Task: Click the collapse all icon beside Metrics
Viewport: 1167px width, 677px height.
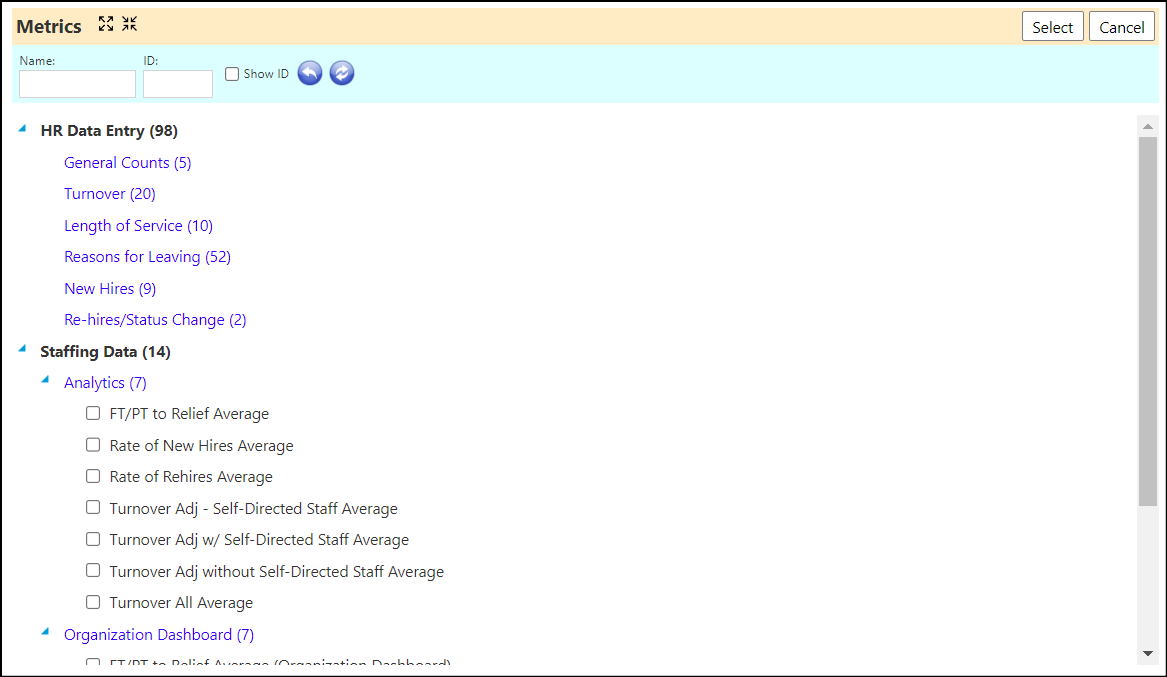Action: 130,25
